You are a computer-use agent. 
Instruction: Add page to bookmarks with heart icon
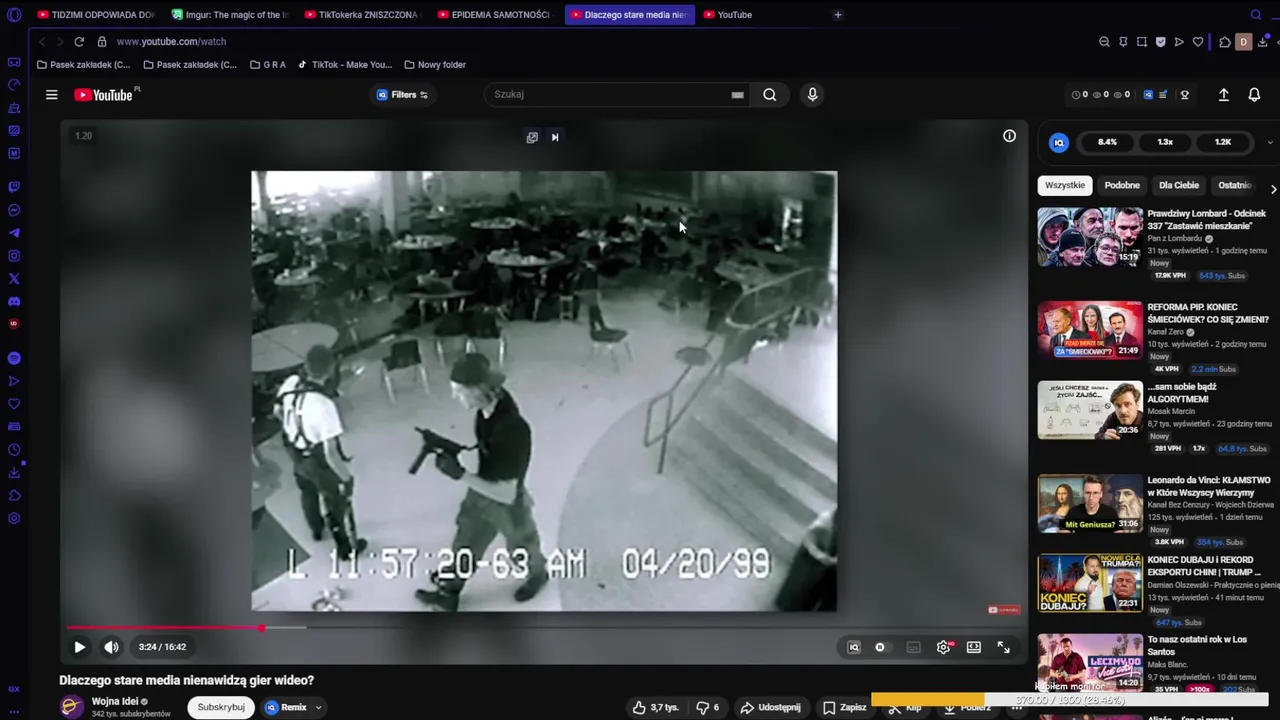1198,42
